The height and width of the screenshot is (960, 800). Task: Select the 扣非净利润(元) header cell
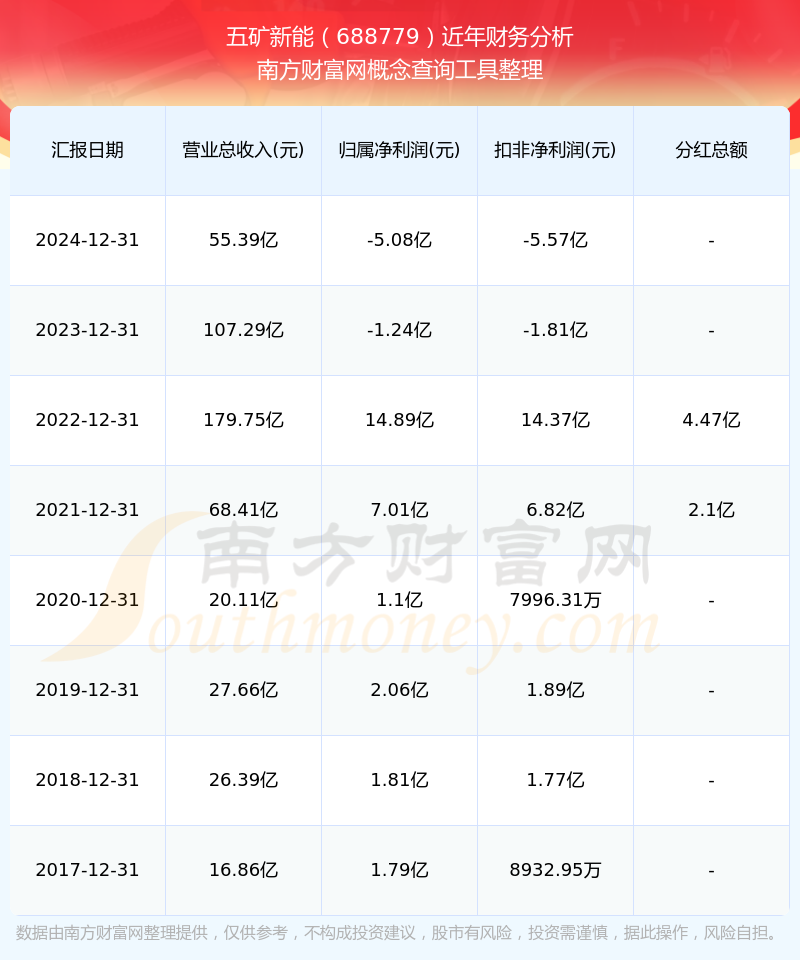(555, 150)
